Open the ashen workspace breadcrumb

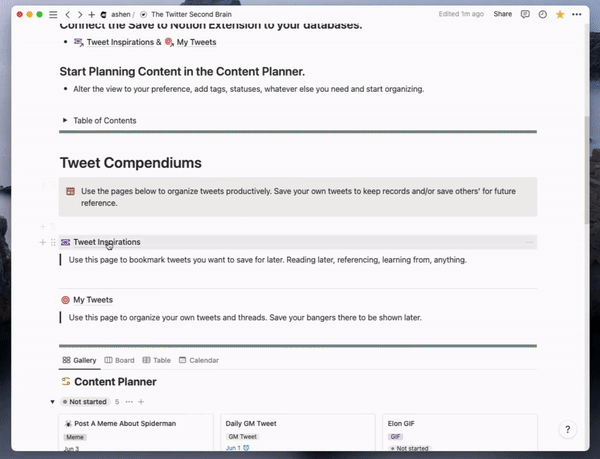116,15
